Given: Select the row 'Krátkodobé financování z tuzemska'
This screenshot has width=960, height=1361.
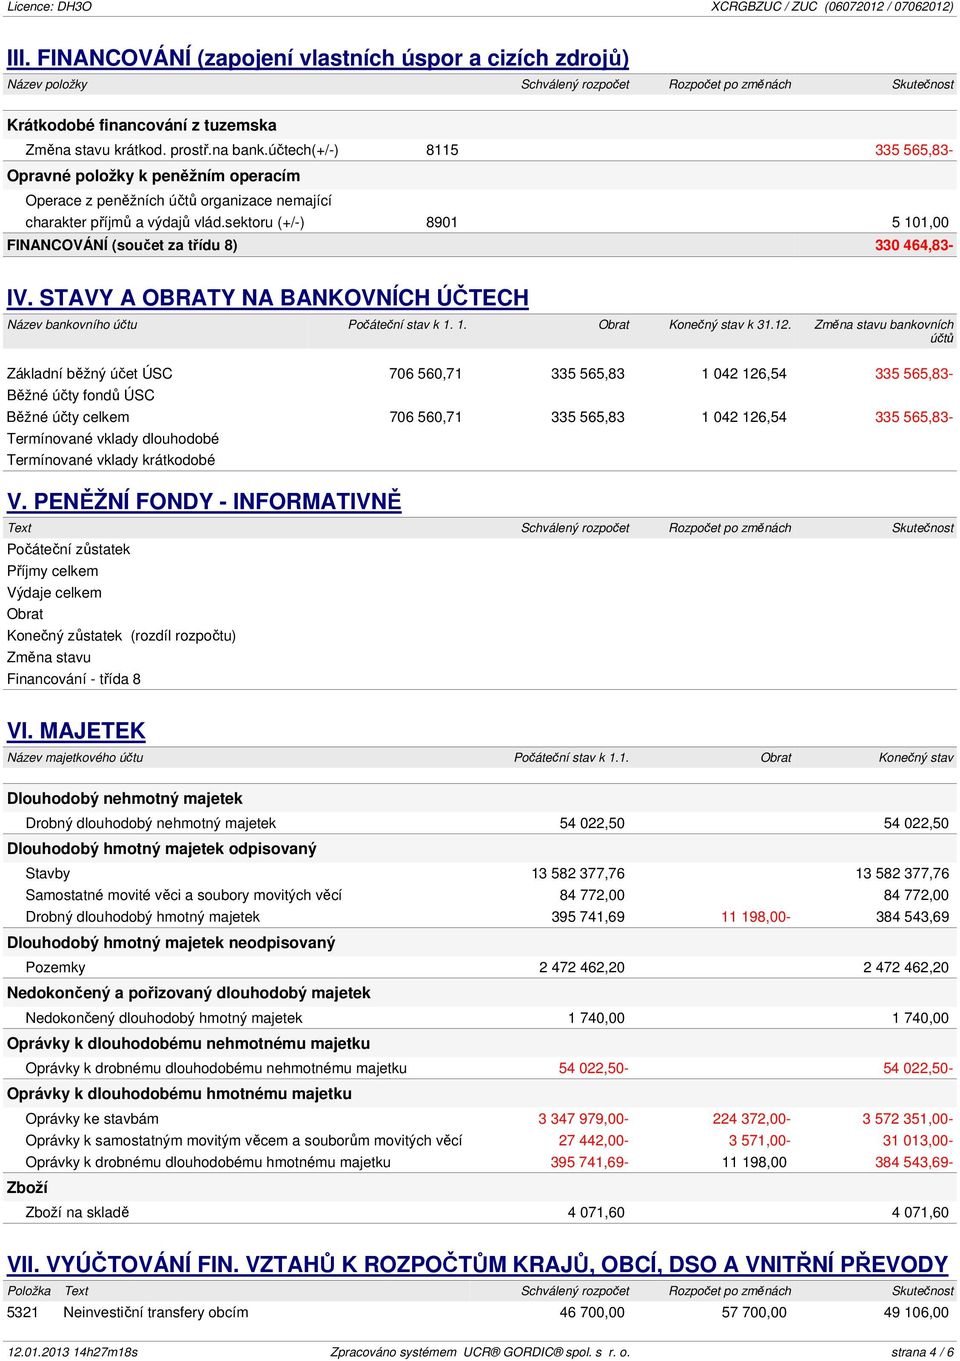Looking at the screenshot, I should pyautogui.click(x=481, y=125).
